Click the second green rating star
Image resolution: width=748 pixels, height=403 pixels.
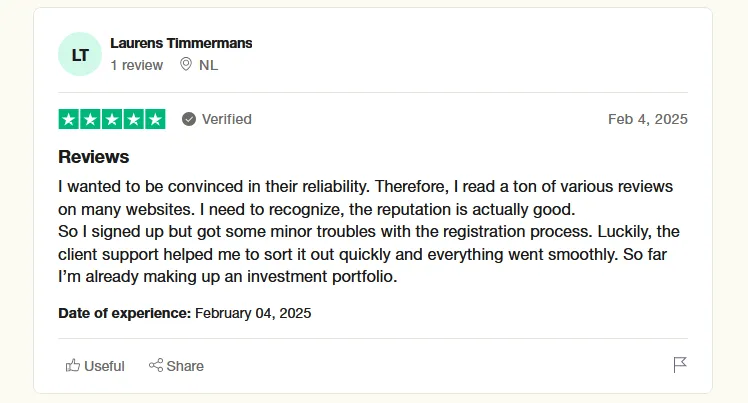(90, 119)
